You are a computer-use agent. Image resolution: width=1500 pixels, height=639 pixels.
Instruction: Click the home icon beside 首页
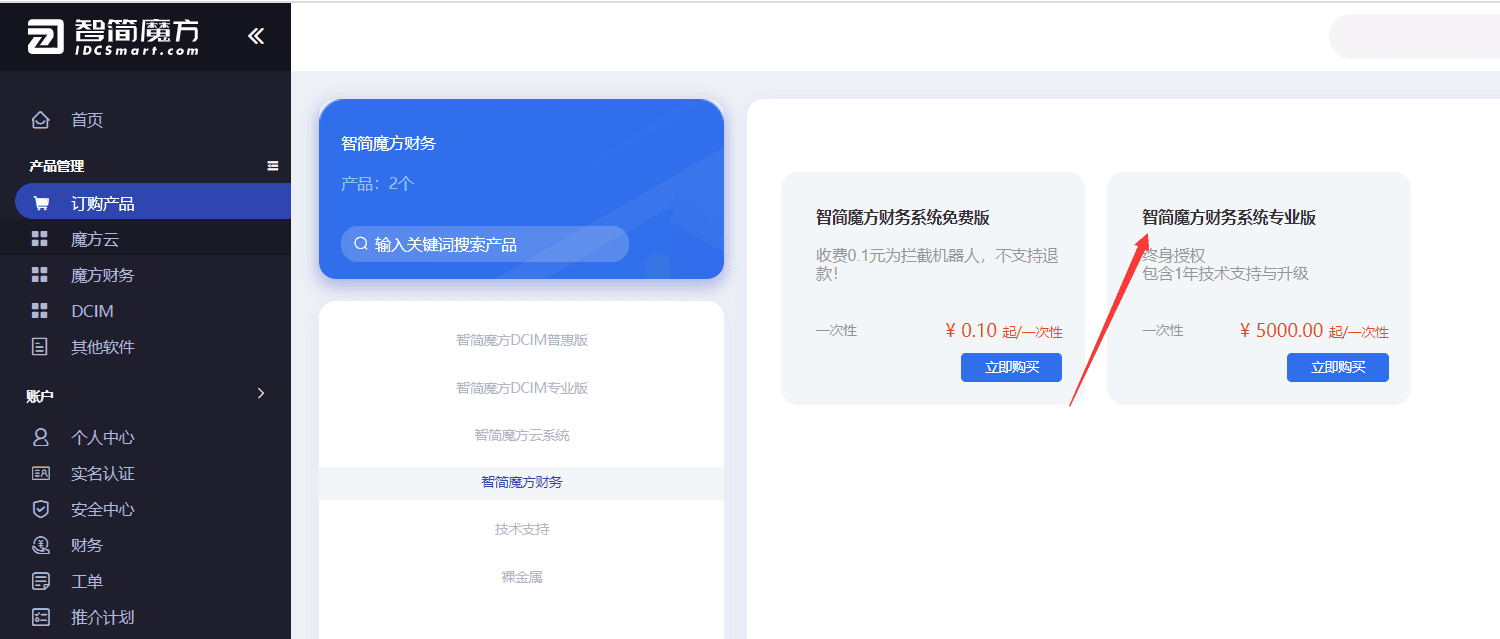click(40, 120)
